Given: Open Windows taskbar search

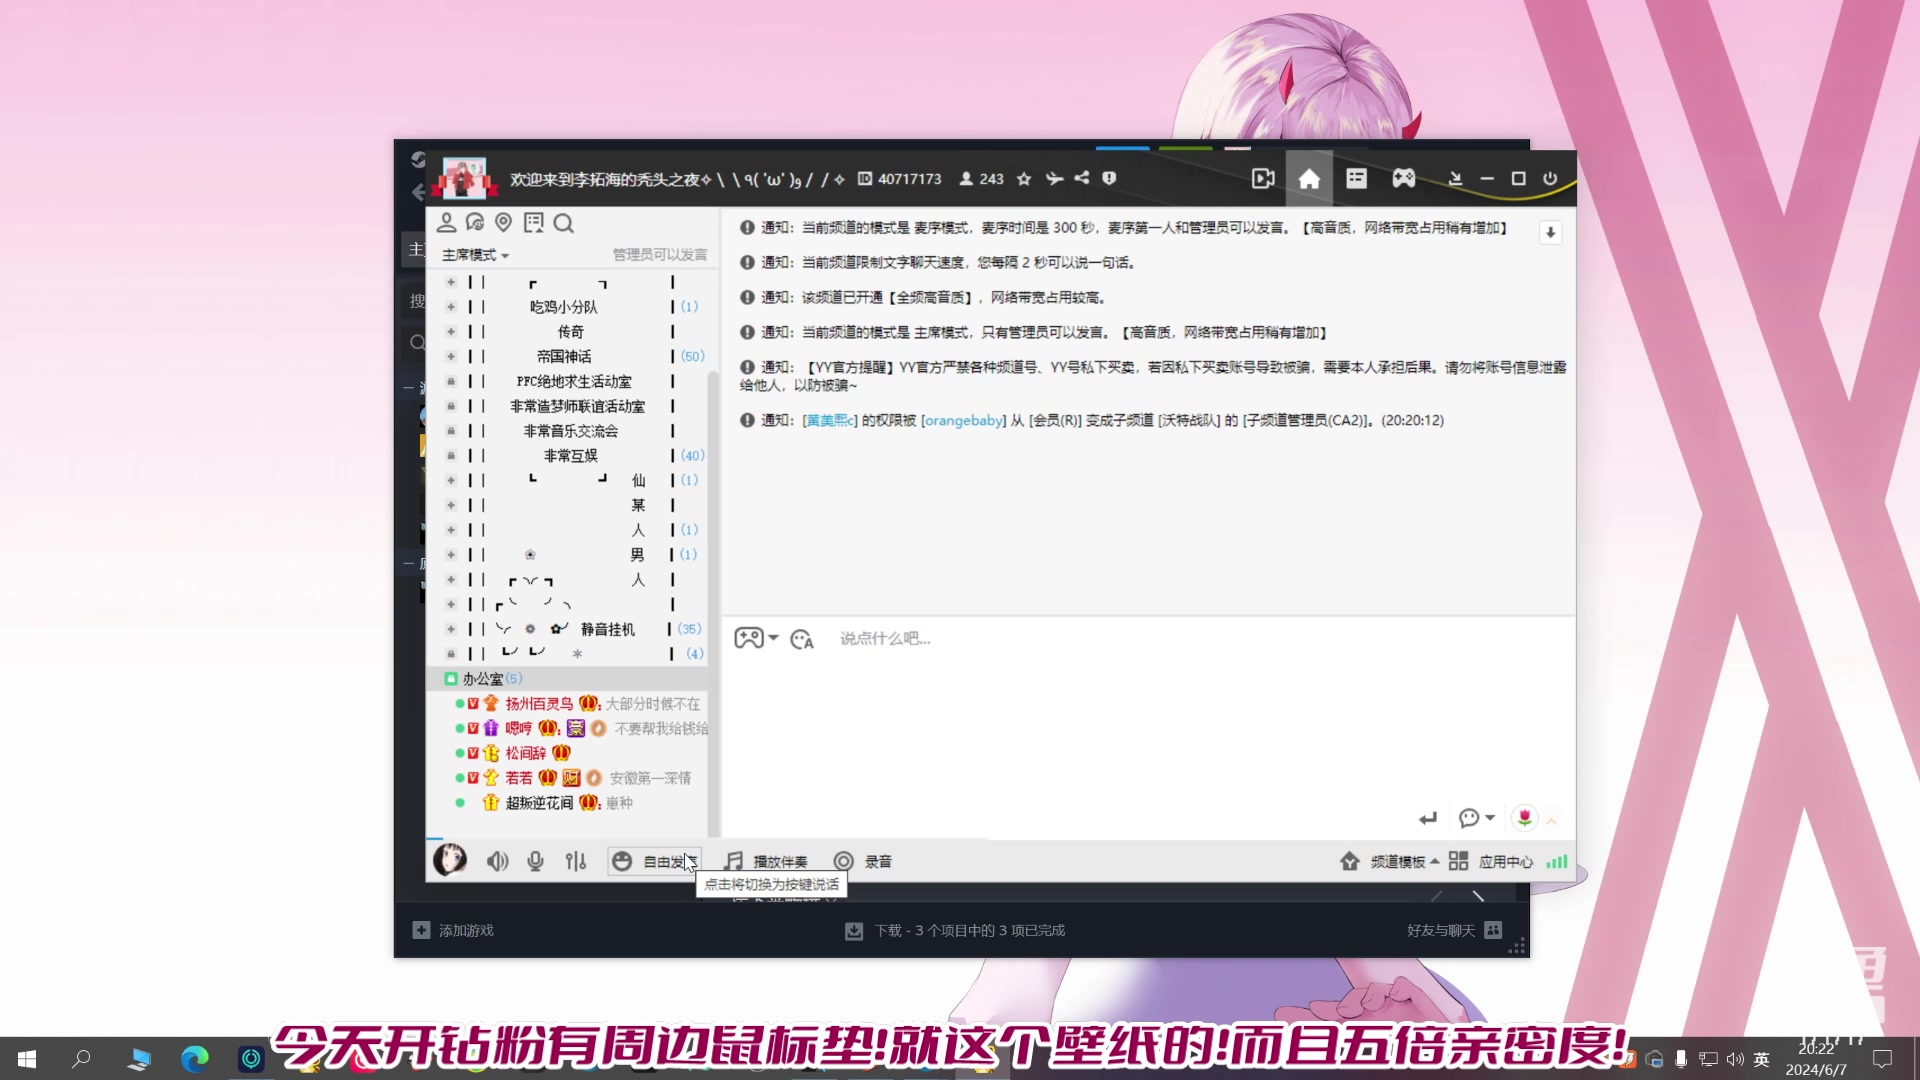Looking at the screenshot, I should tap(82, 1059).
